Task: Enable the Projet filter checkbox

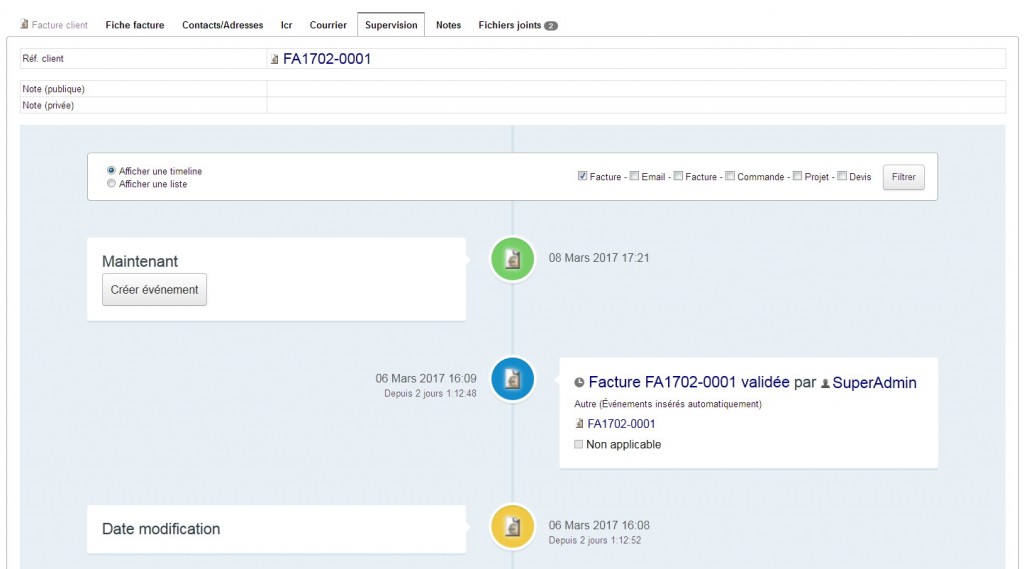Action: point(797,176)
